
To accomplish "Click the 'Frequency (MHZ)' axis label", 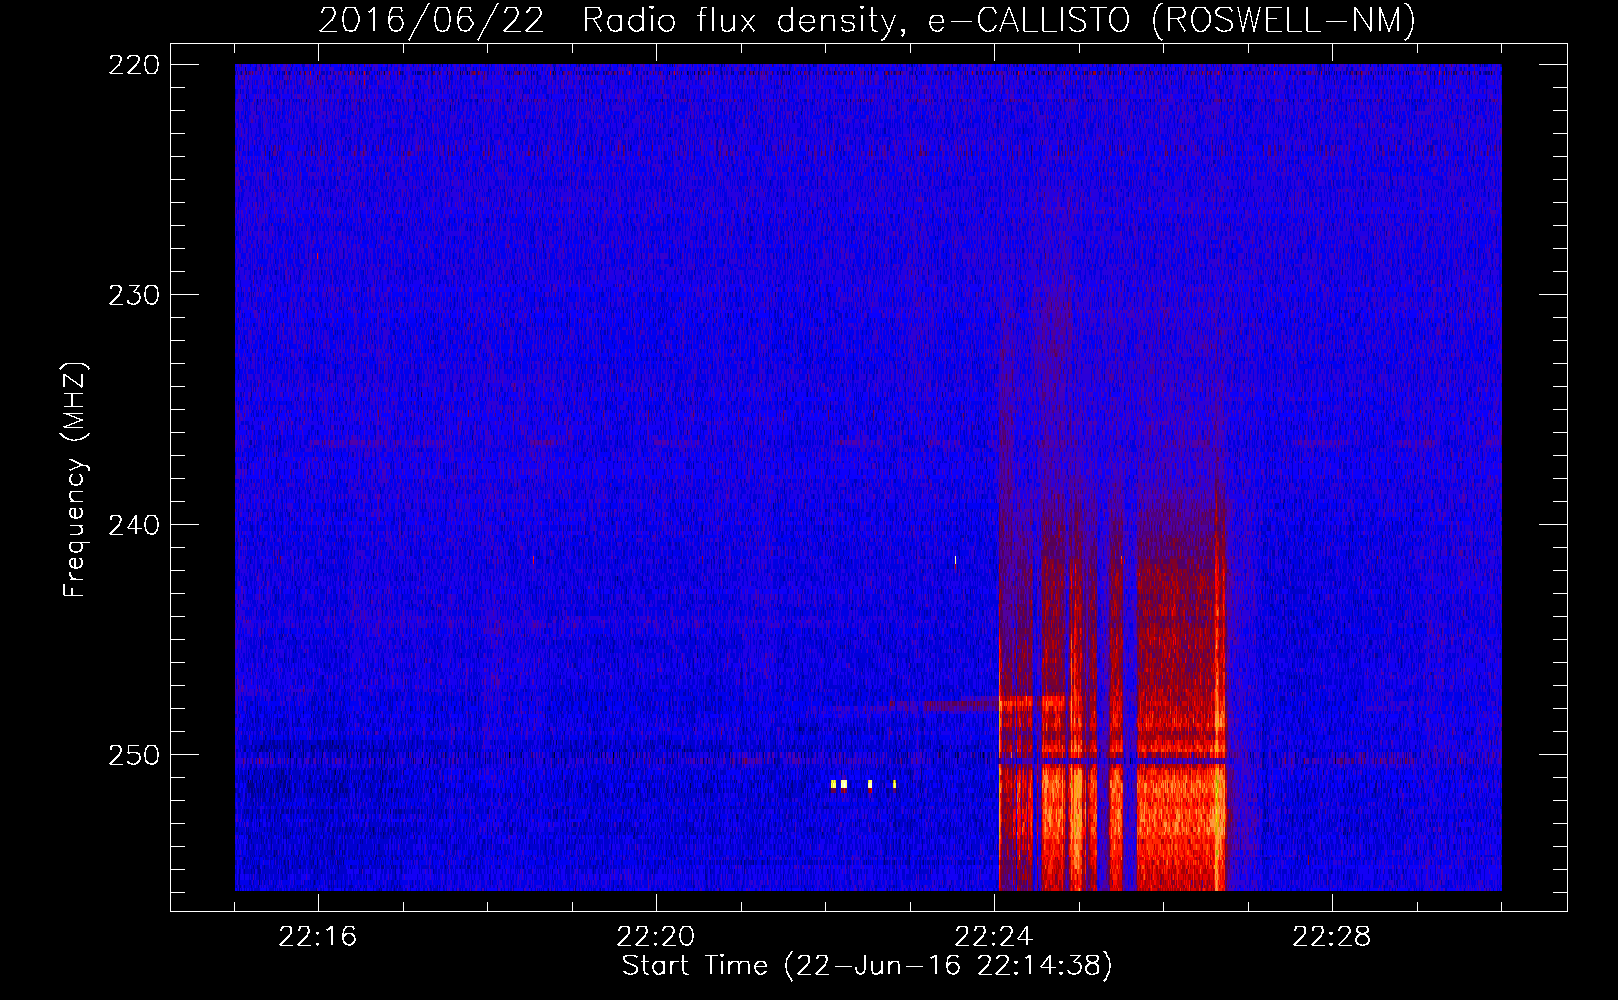I will (75, 480).
